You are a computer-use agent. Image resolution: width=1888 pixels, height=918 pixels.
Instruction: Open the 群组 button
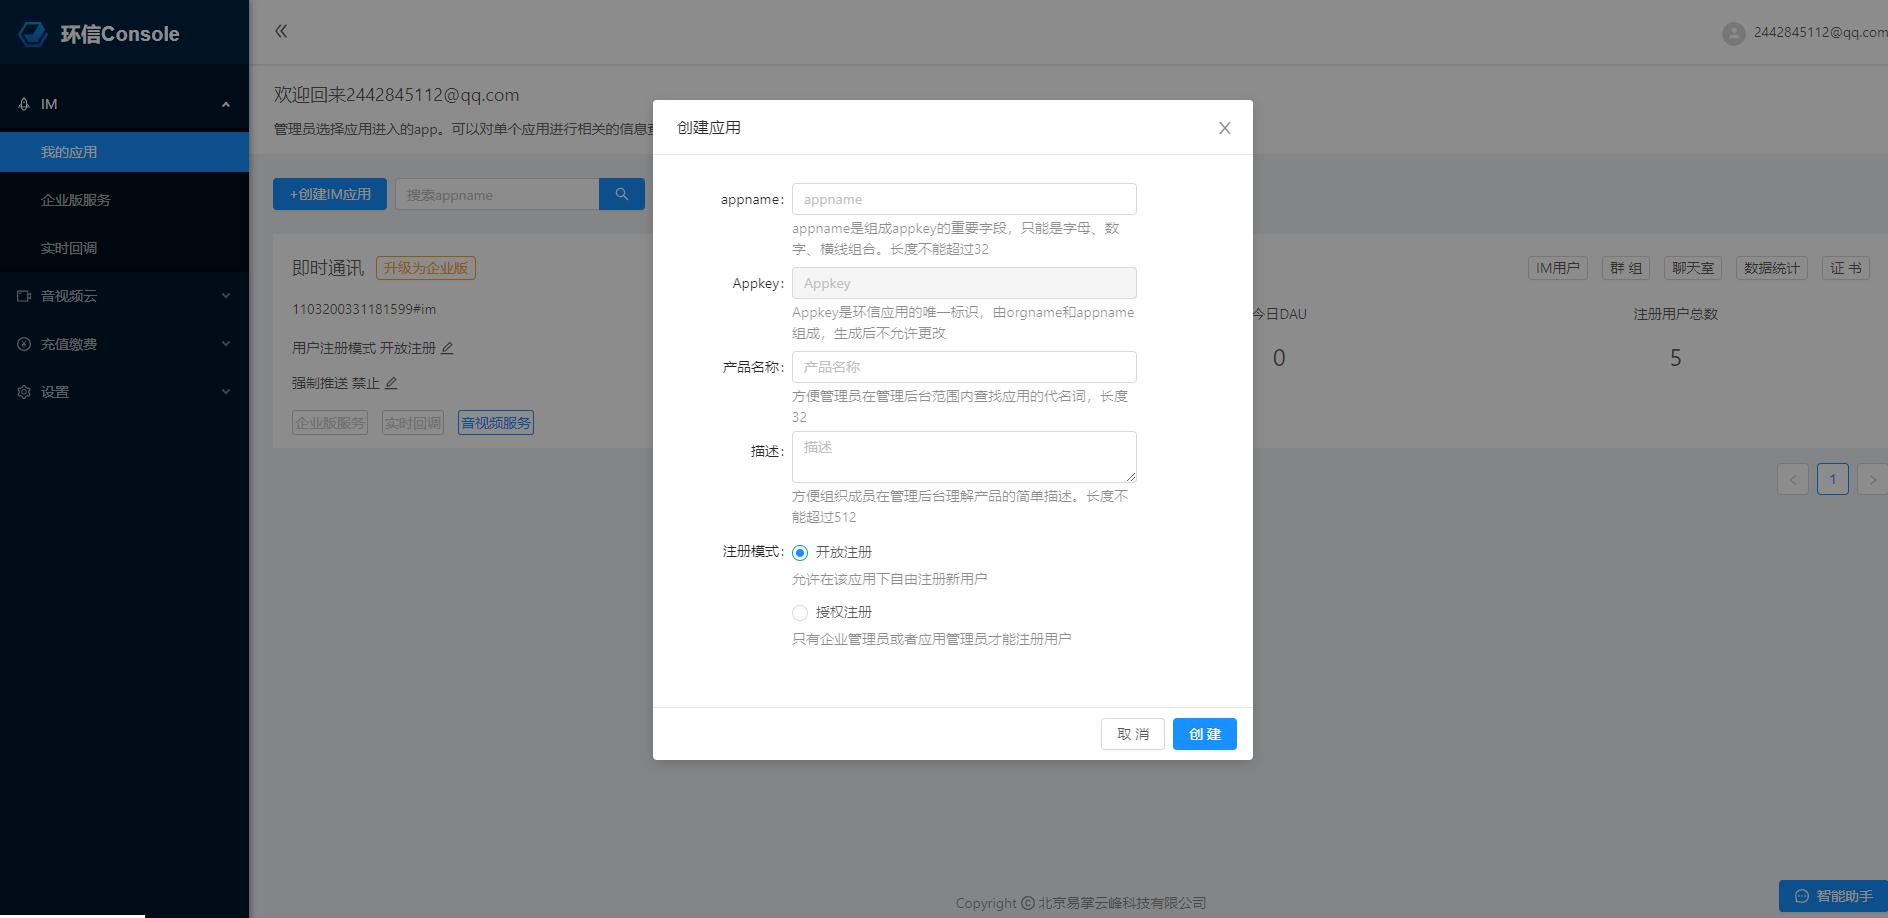click(x=1626, y=268)
